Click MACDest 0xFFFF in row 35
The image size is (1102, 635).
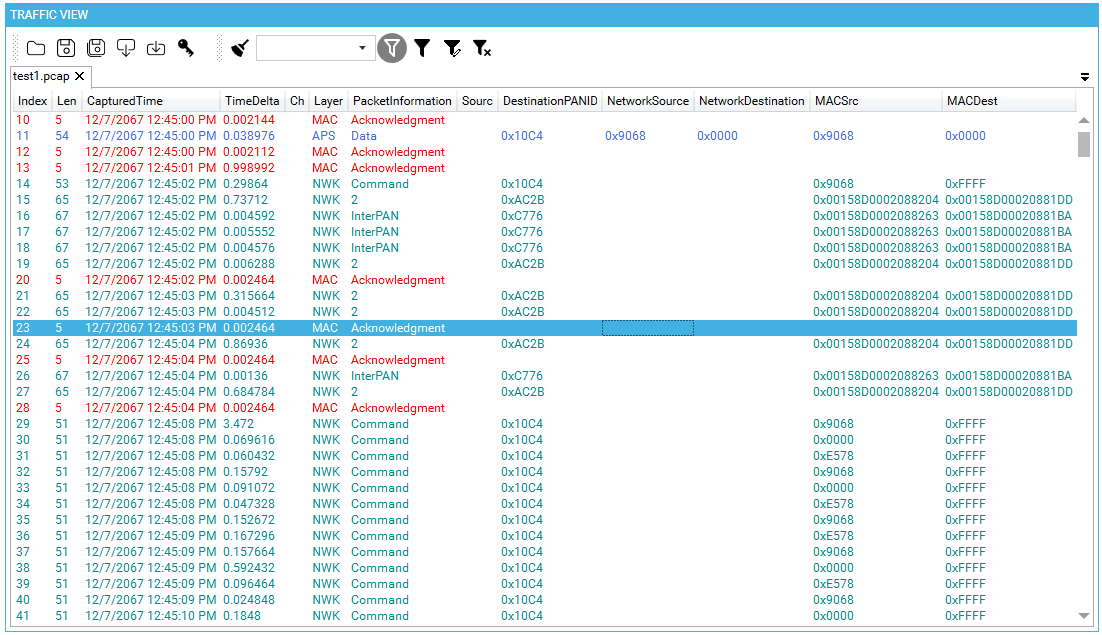pyautogui.click(x=966, y=520)
